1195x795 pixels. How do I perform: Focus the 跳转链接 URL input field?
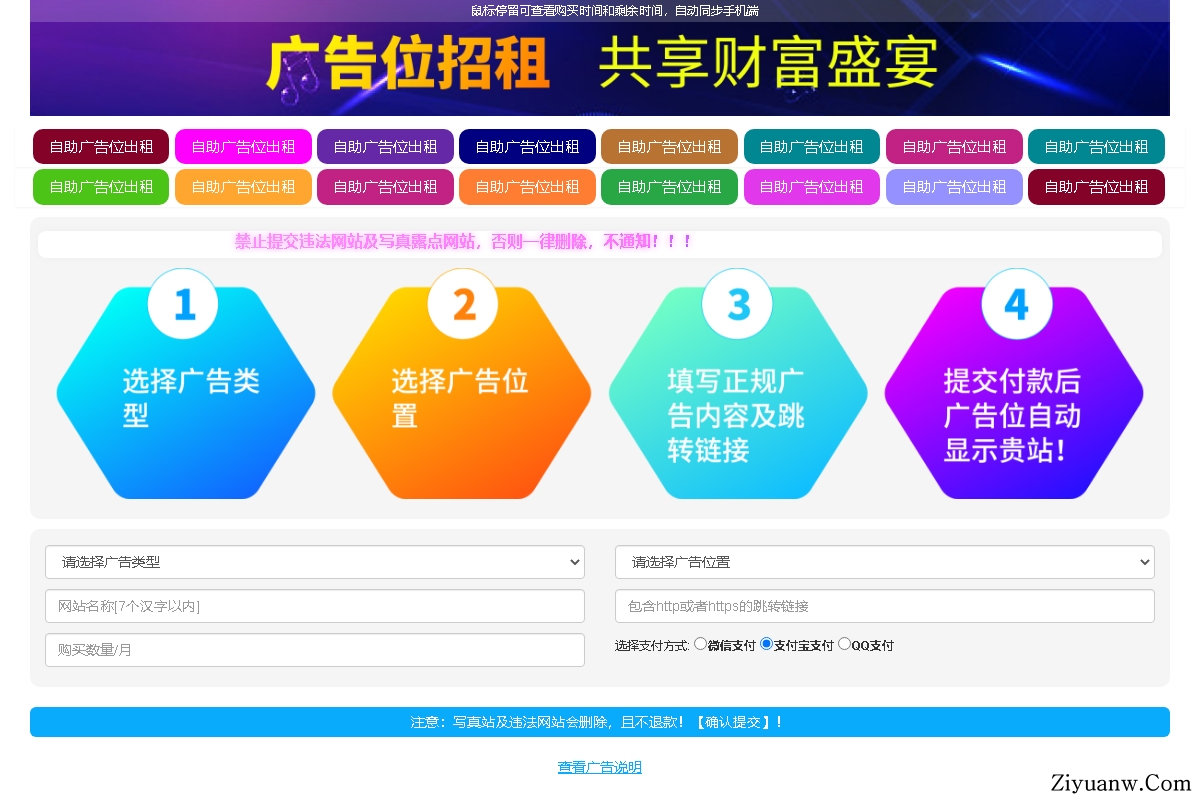(x=884, y=606)
